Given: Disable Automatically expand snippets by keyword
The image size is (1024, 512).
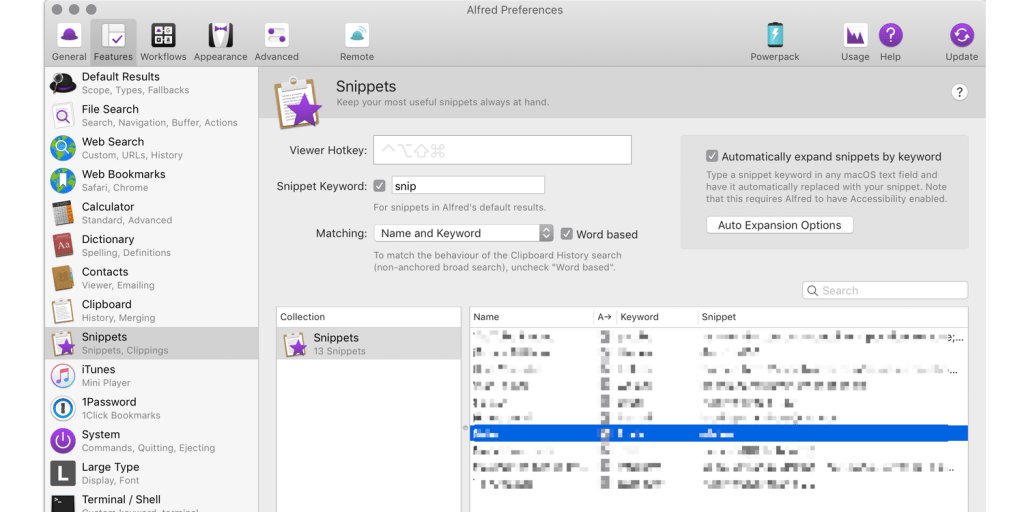Looking at the screenshot, I should [x=712, y=156].
